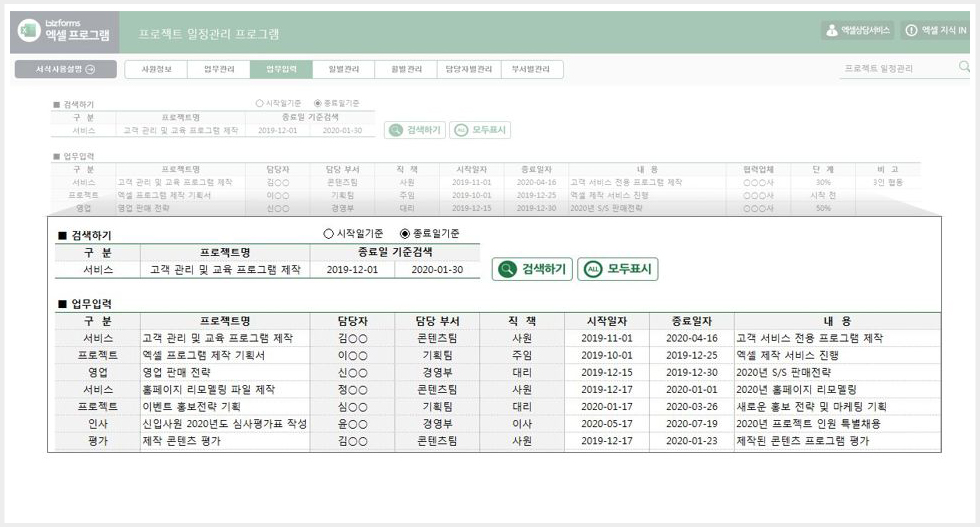Screen dimensions: 980x527
Task: Click the 담당자 column header in enlarged table
Action: point(352,321)
